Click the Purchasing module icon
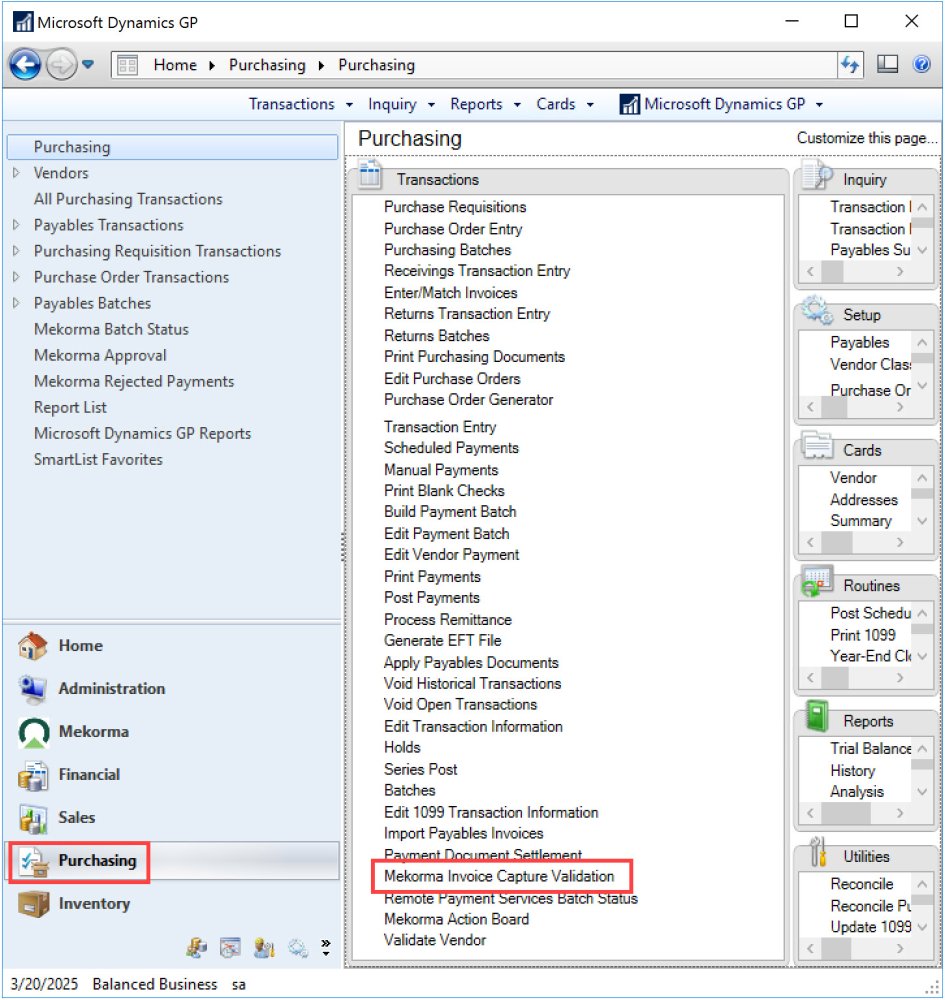Image resolution: width=945 pixels, height=1000 pixels. pos(33,862)
